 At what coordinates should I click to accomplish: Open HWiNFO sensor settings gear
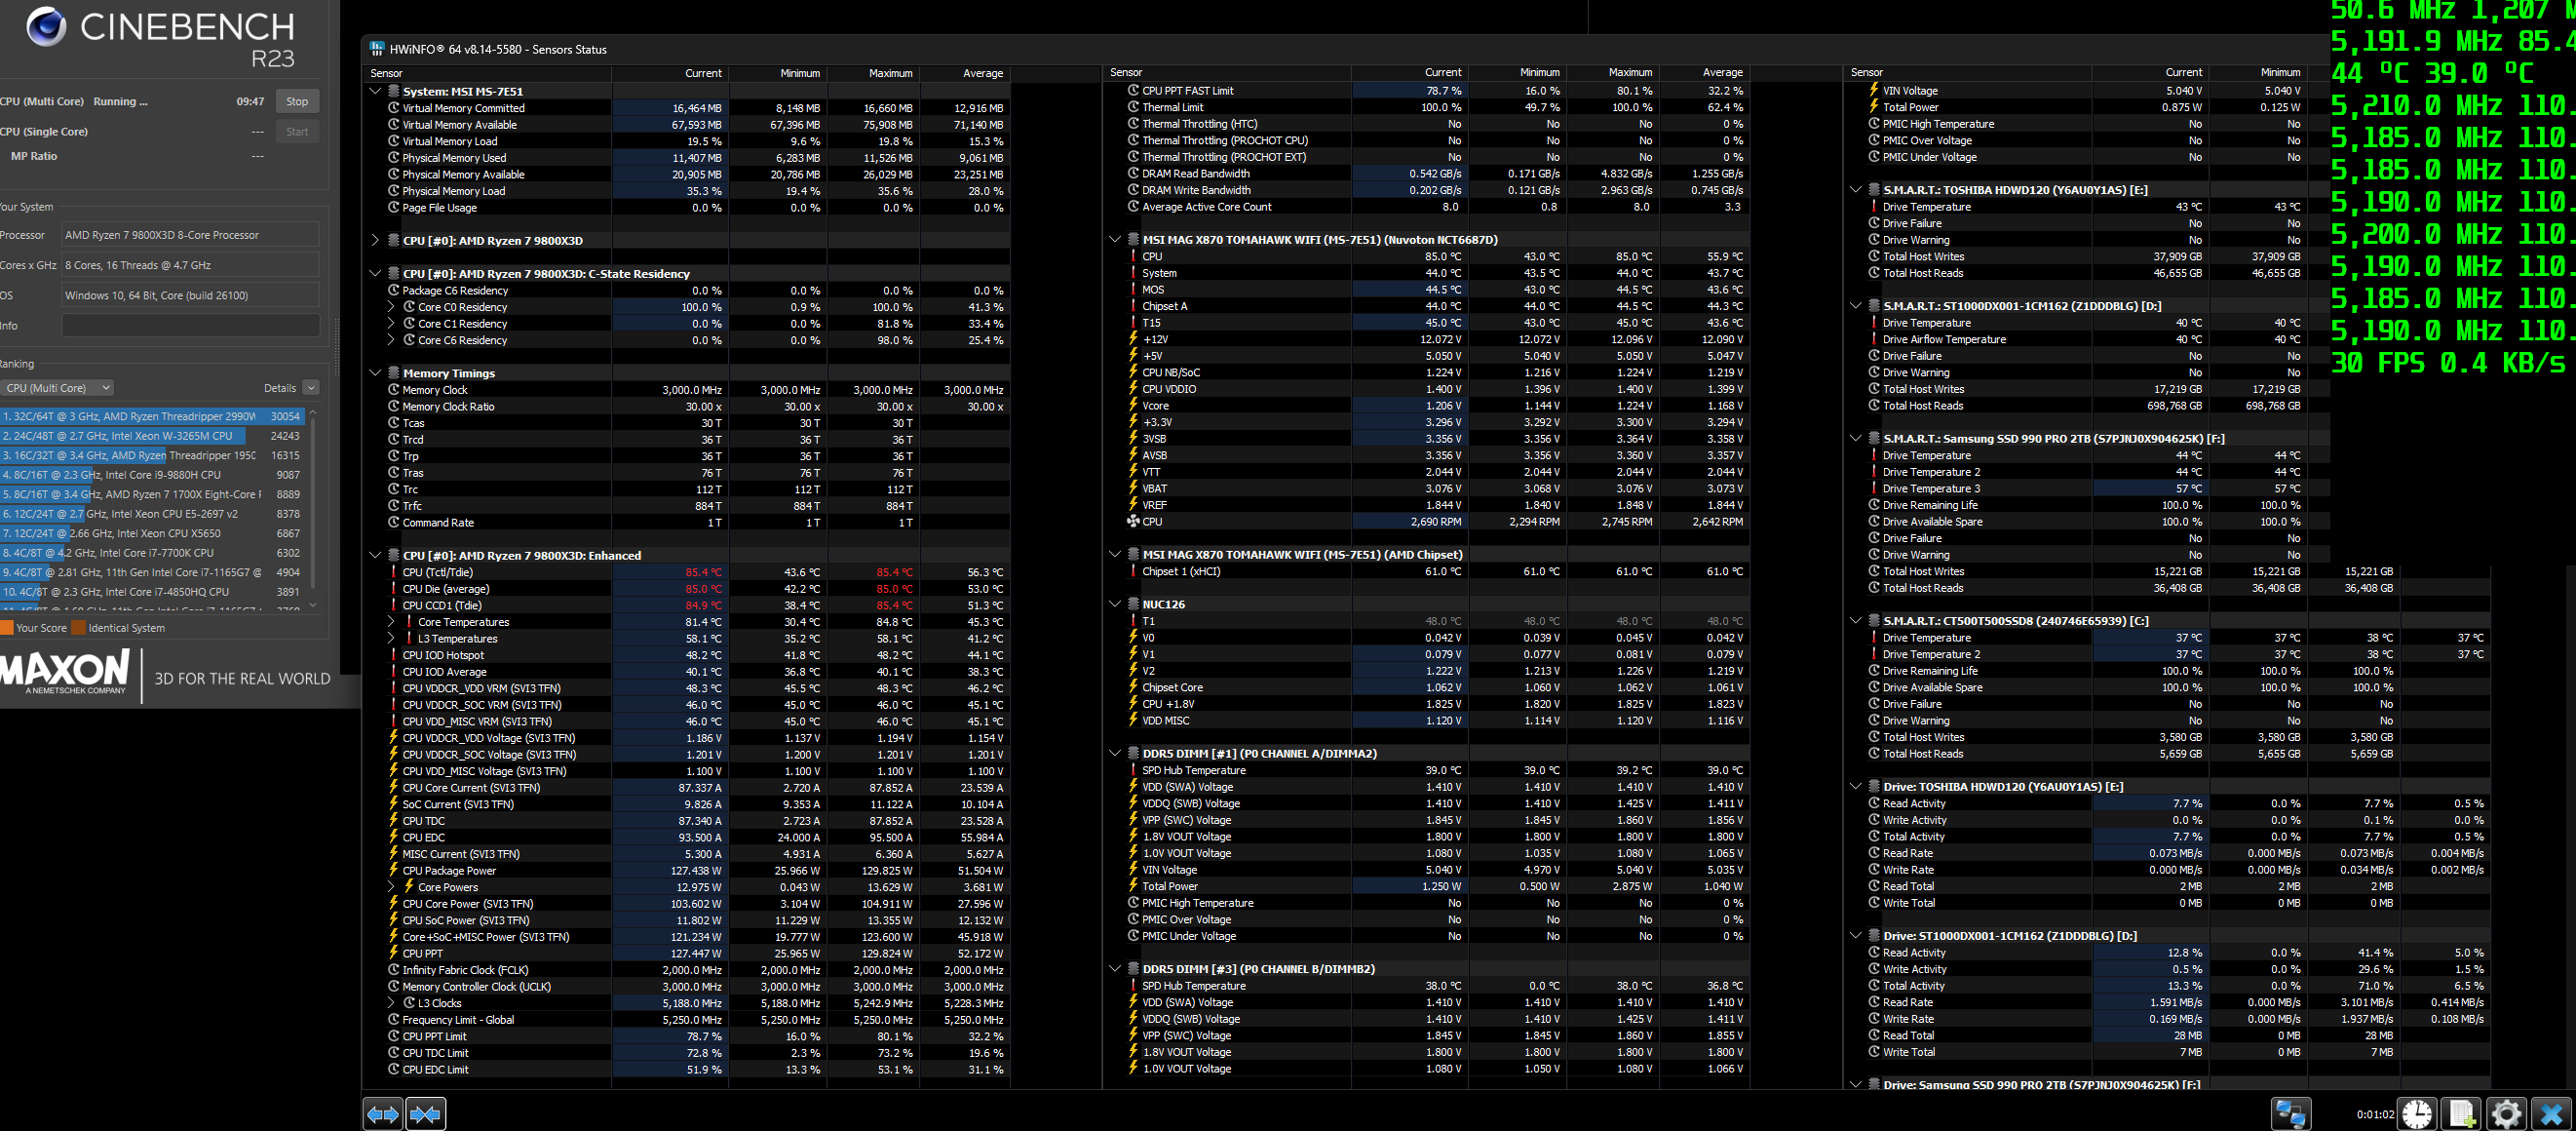(2505, 1113)
